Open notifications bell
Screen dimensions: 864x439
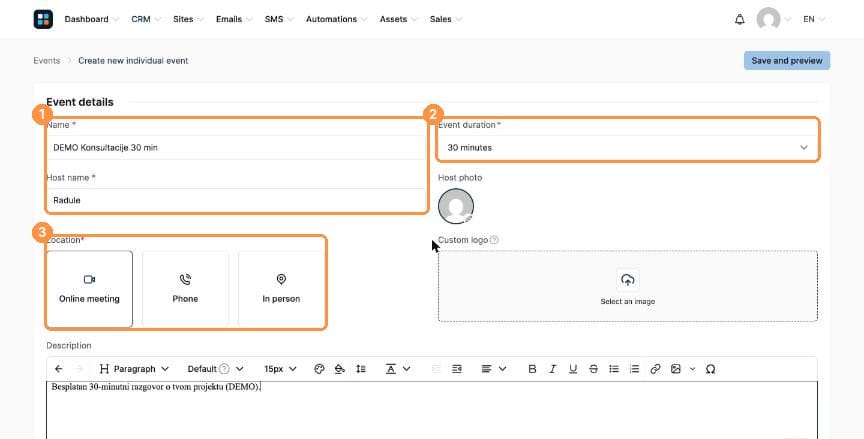click(x=739, y=19)
